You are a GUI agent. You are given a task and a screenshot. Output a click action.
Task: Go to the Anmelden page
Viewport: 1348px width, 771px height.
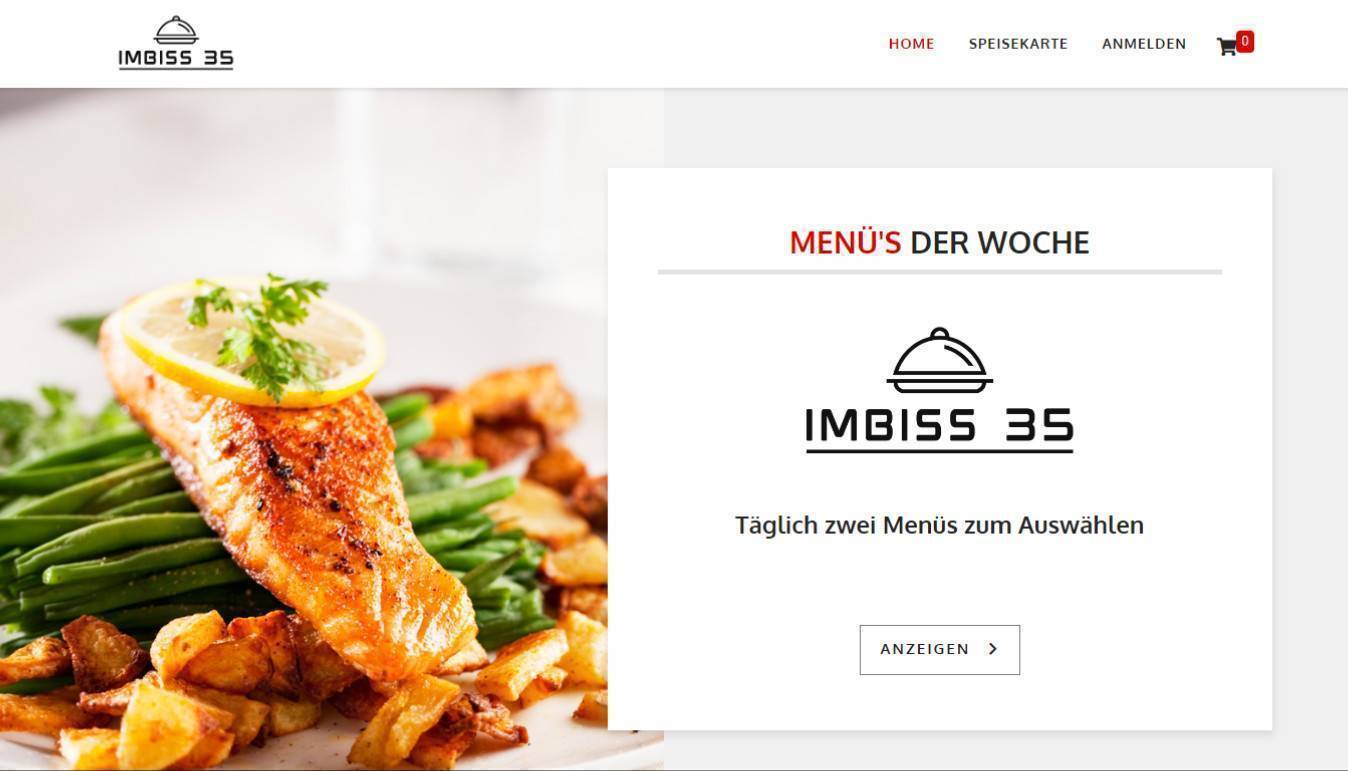point(1144,44)
